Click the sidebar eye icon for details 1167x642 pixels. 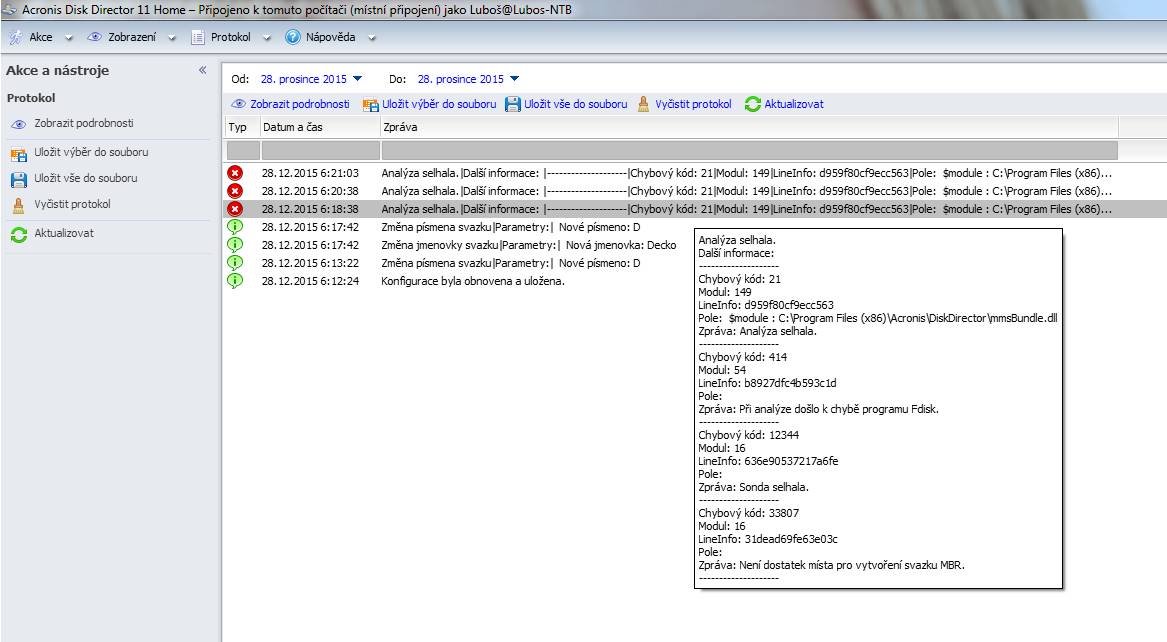19,124
